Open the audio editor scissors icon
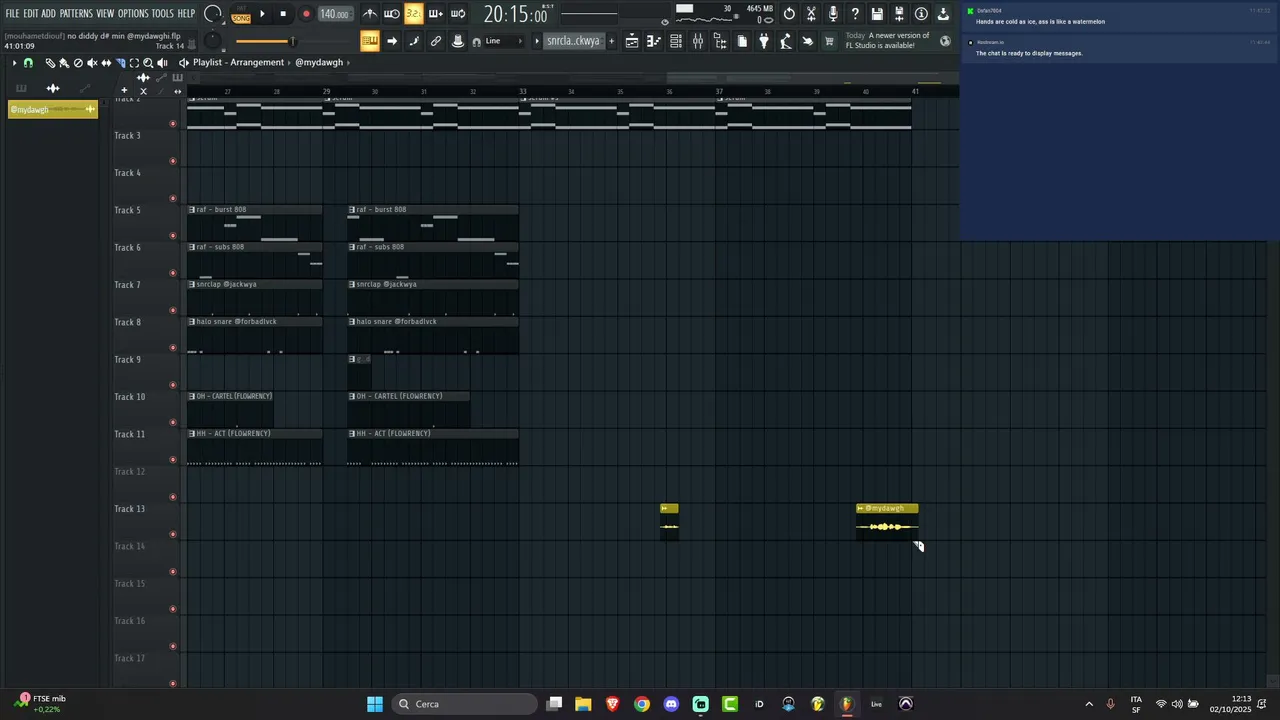The image size is (1280, 720). [x=811, y=14]
